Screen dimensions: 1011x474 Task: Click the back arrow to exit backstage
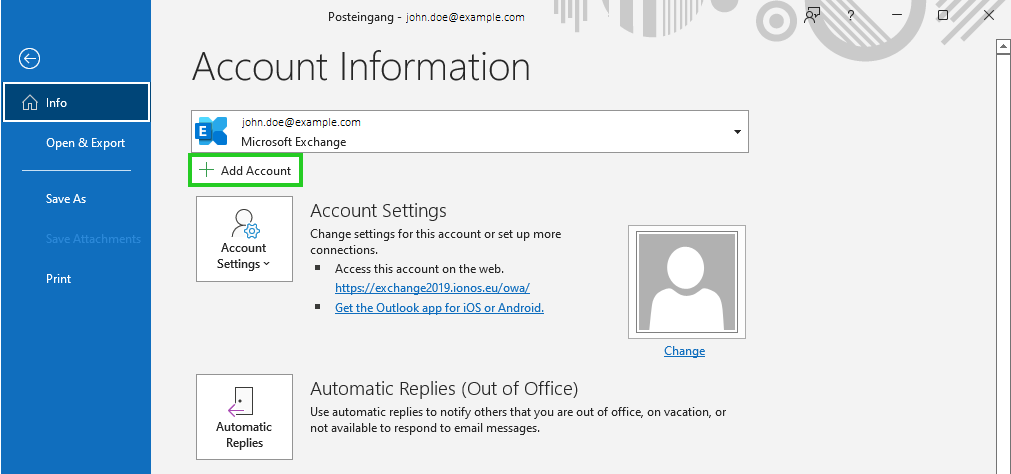pos(30,59)
